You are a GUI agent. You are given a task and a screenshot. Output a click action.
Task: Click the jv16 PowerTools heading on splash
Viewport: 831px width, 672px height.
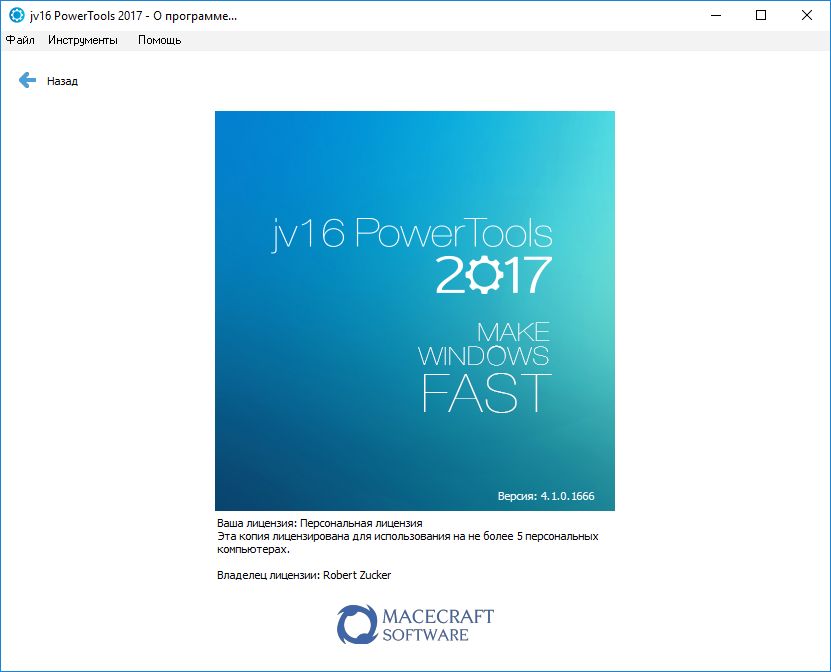(x=411, y=233)
